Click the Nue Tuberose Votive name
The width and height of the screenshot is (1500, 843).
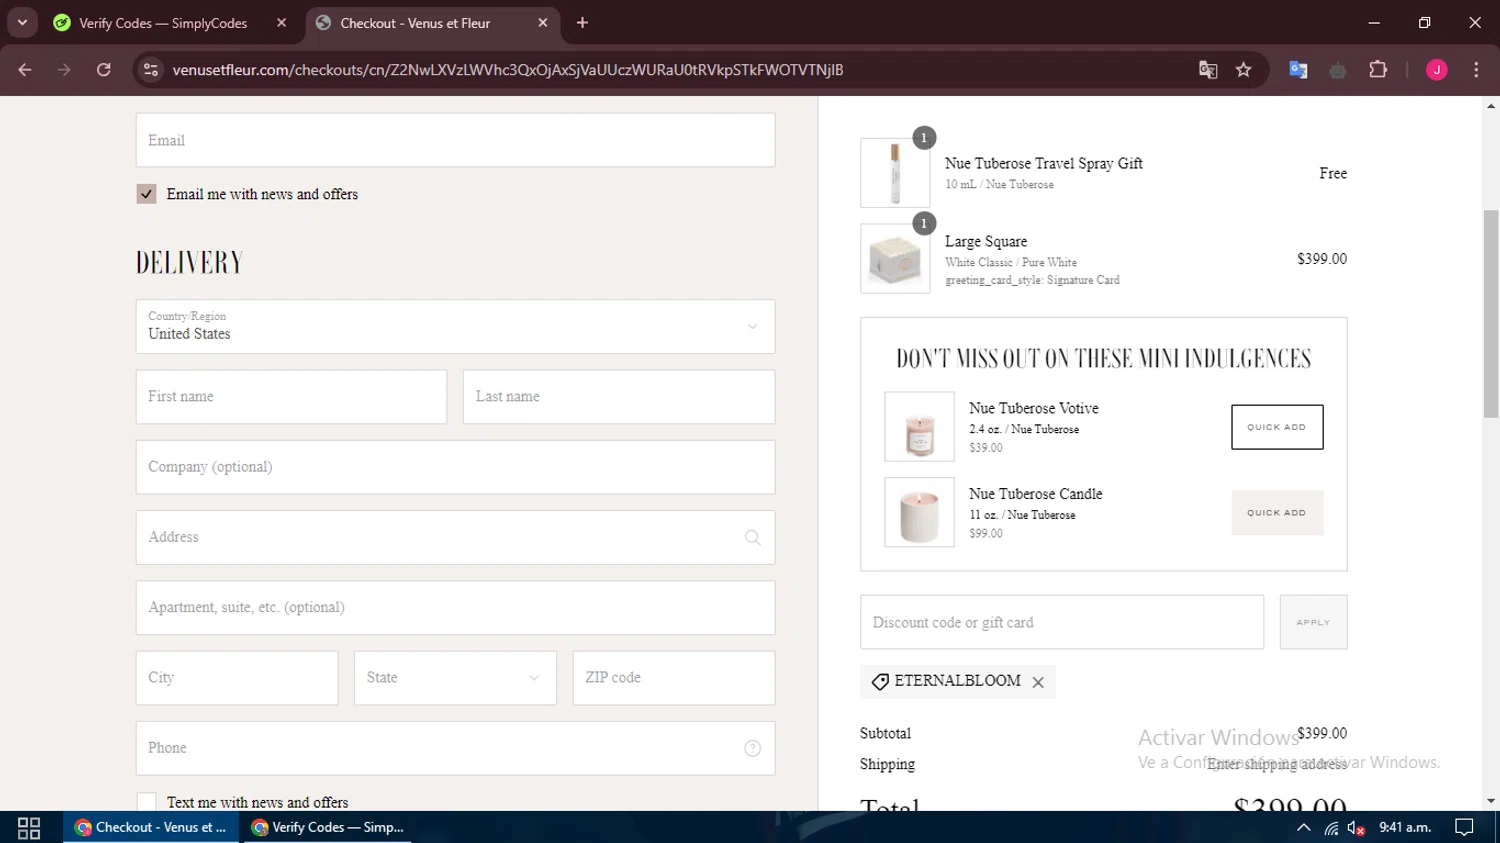coord(1034,408)
